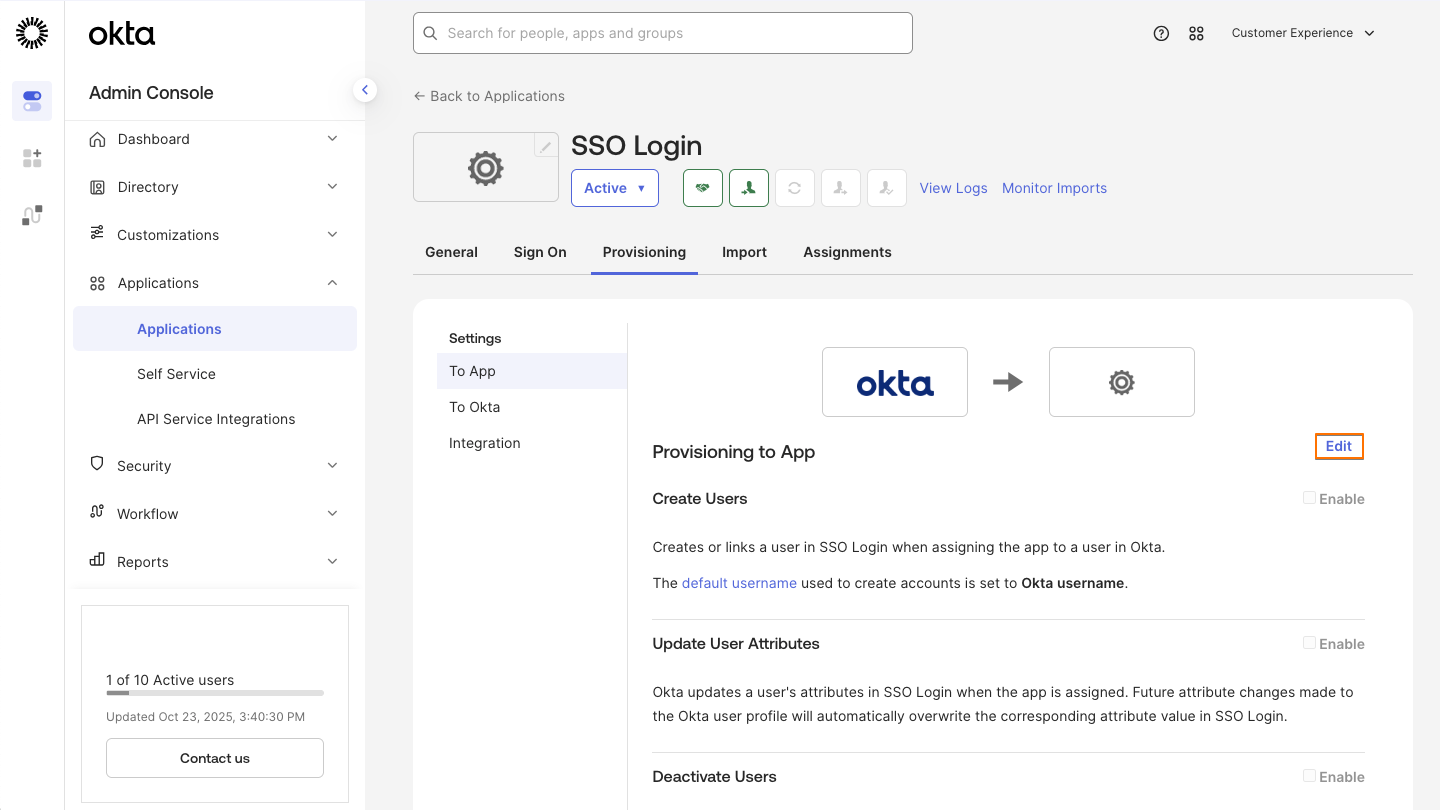
Task: Open the View Logs link
Action: click(953, 188)
